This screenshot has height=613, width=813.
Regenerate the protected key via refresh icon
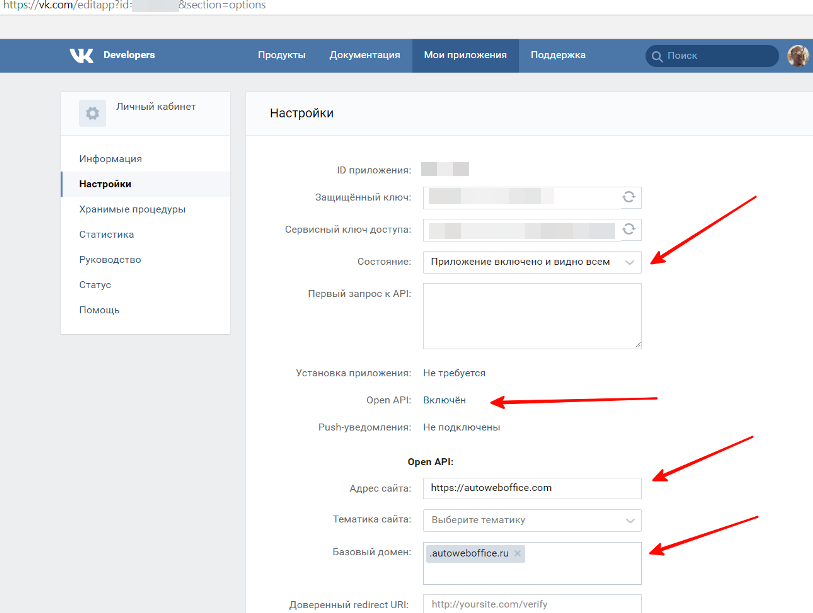coord(629,197)
